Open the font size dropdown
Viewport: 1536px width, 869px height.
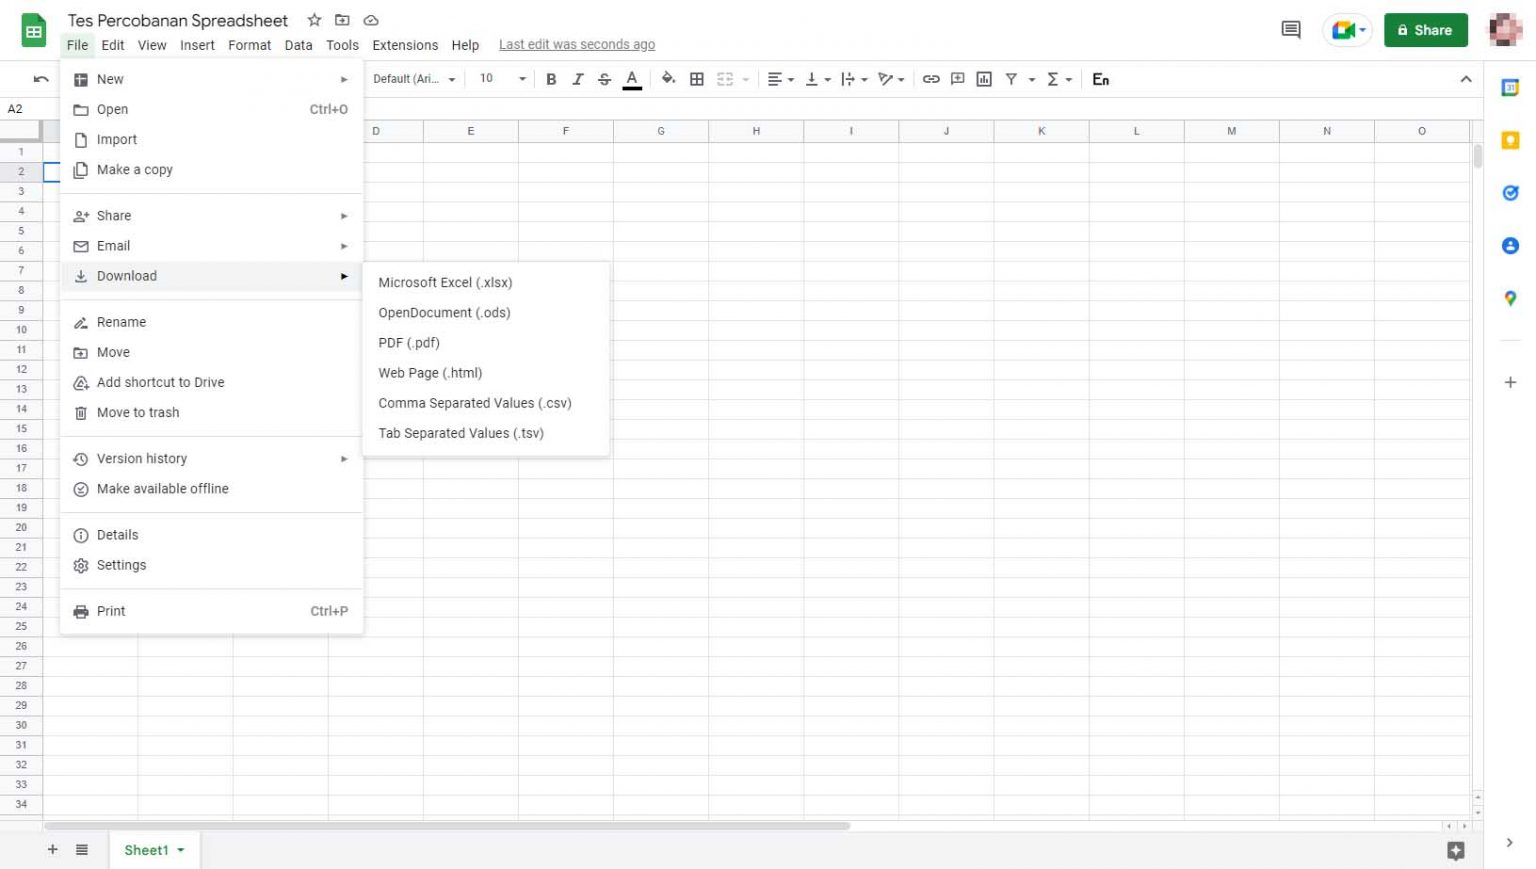(x=520, y=78)
